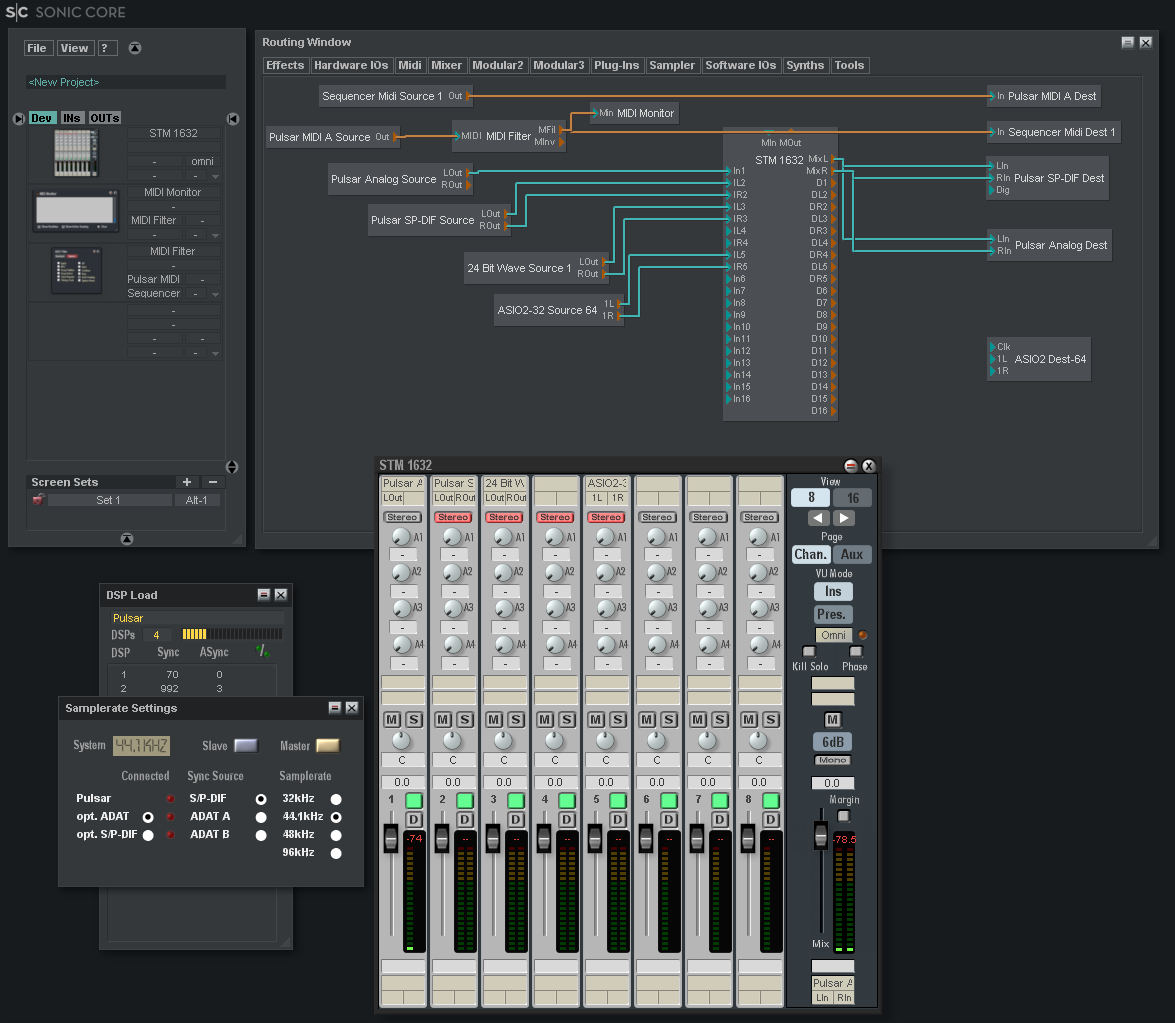Toggle Phase checkbox in mixer
This screenshot has height=1023, width=1175.
(856, 651)
